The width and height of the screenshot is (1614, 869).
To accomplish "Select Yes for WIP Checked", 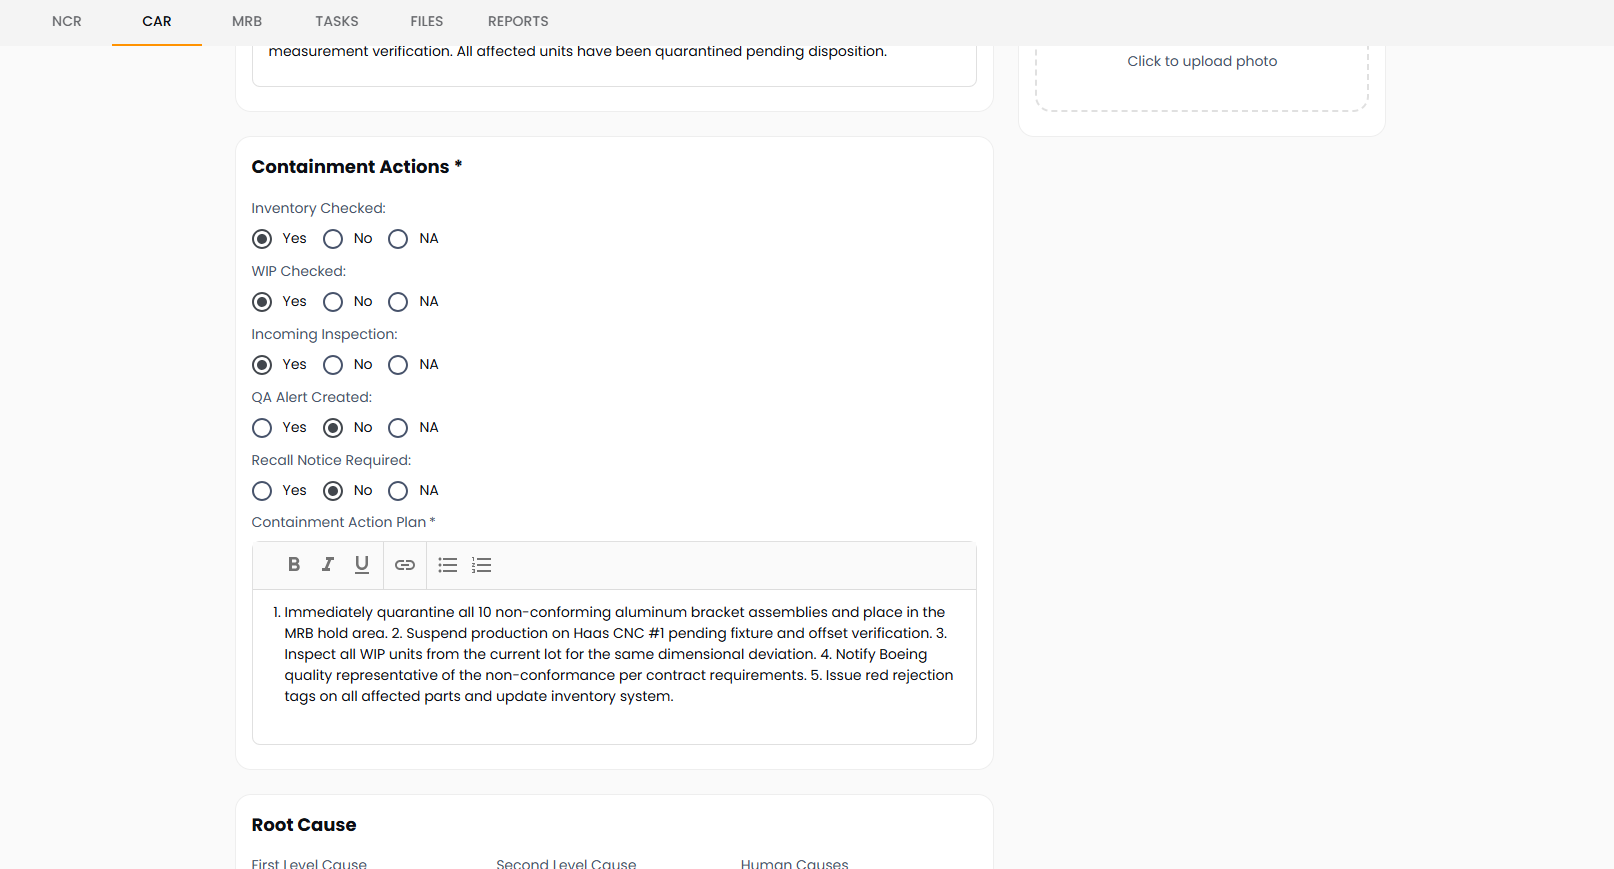I will 262,302.
